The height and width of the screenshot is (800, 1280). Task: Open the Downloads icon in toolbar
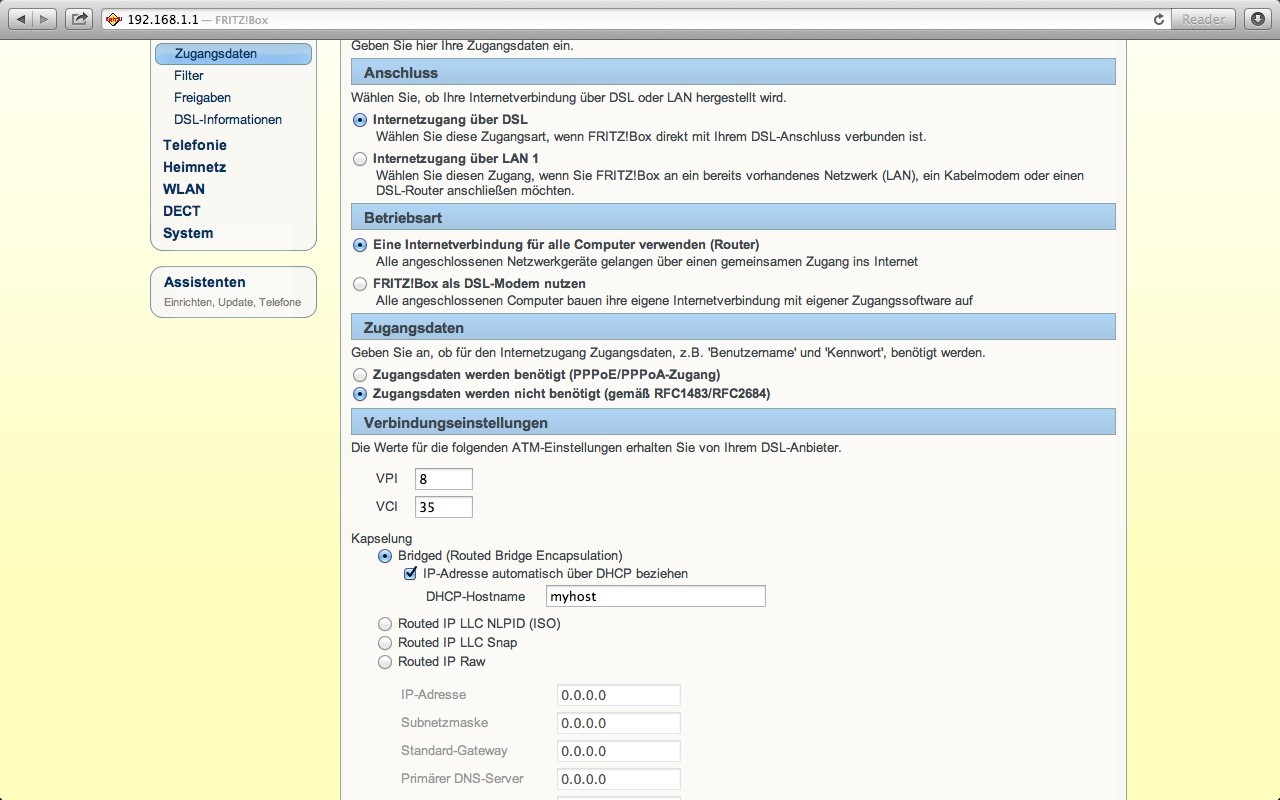[x=1257, y=19]
